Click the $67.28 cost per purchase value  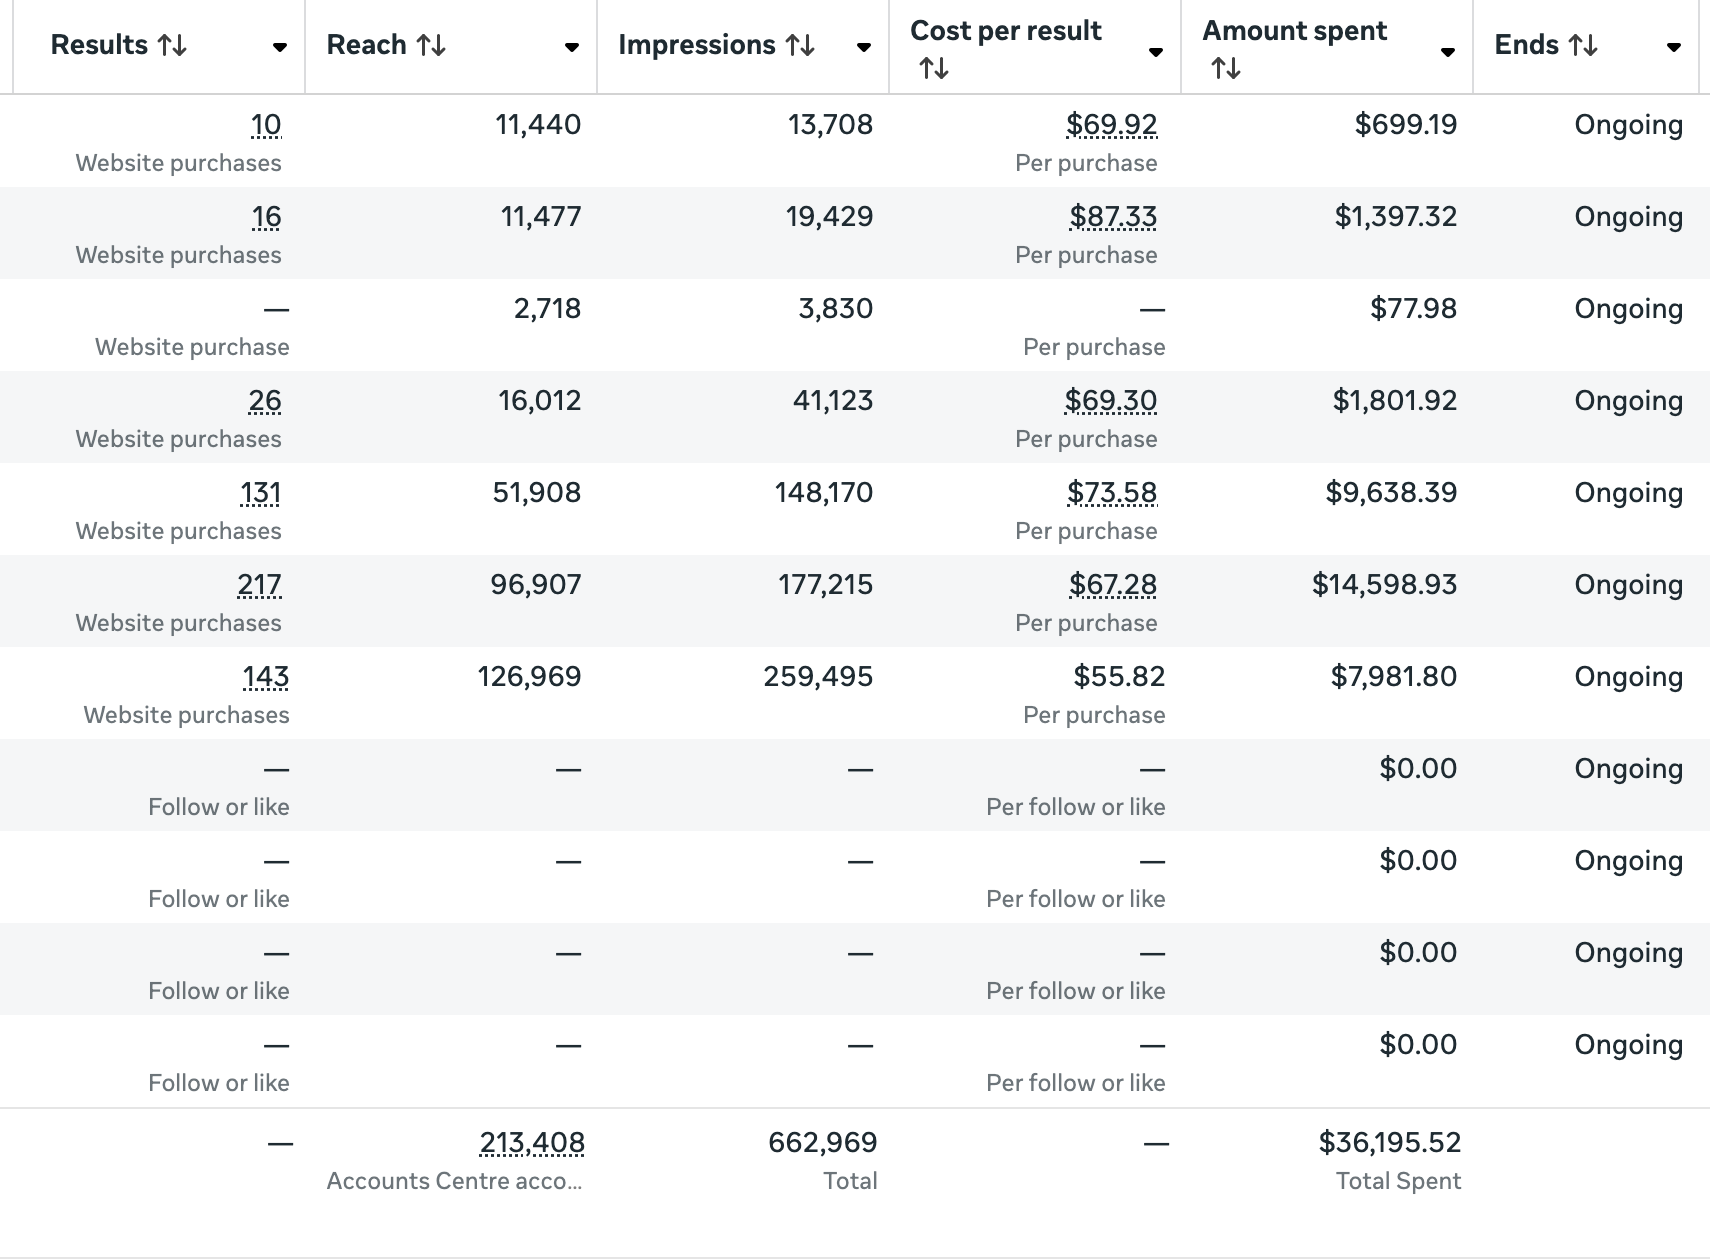(1113, 584)
